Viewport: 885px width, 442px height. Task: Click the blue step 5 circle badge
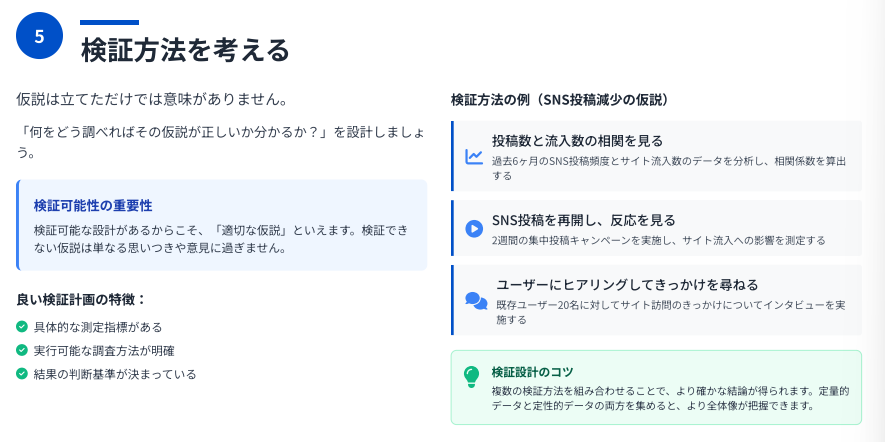pyautogui.click(x=39, y=36)
